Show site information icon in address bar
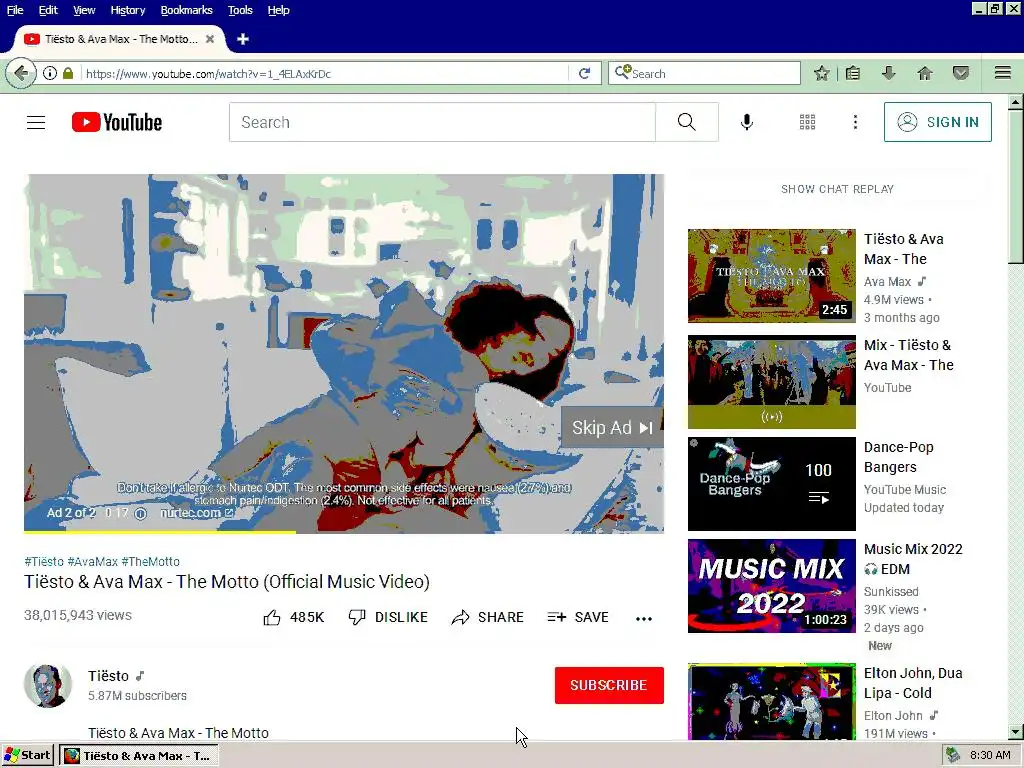The image size is (1024, 768). tap(50, 73)
